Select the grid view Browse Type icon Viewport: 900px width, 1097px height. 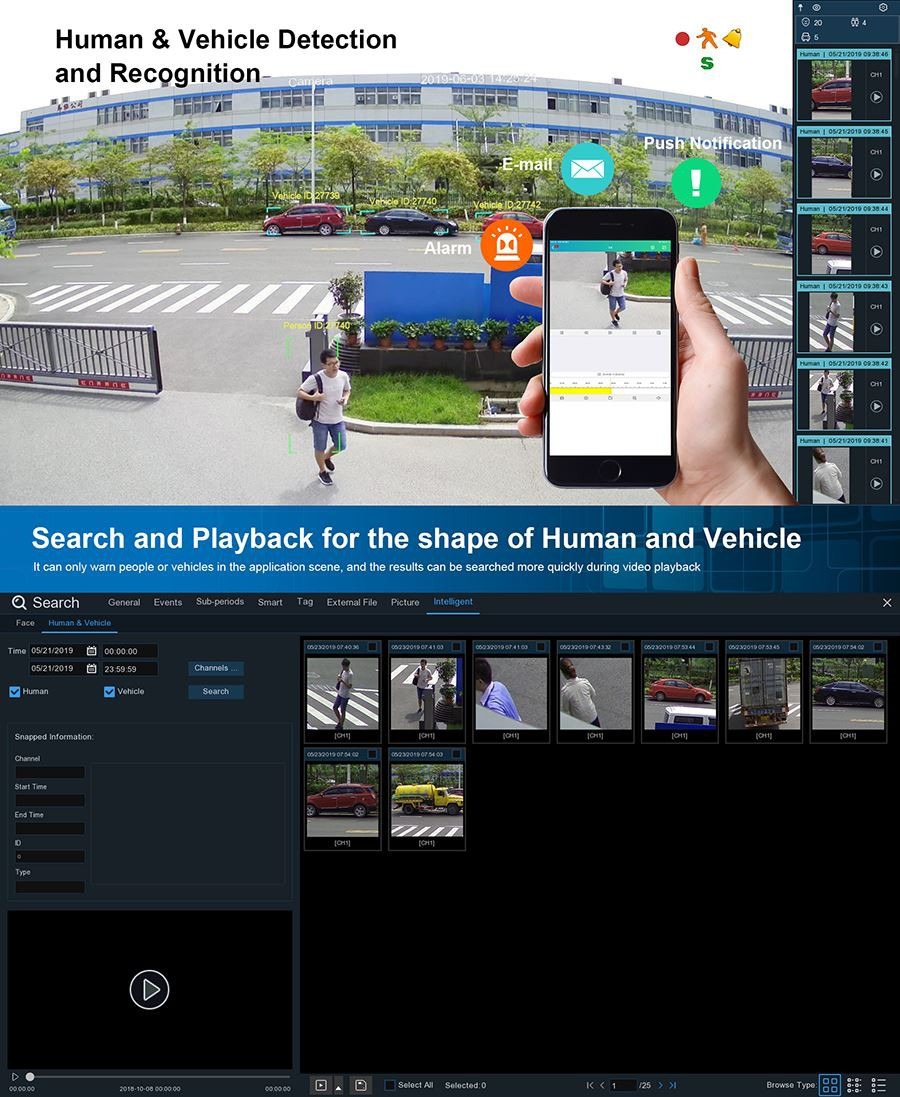point(831,1084)
